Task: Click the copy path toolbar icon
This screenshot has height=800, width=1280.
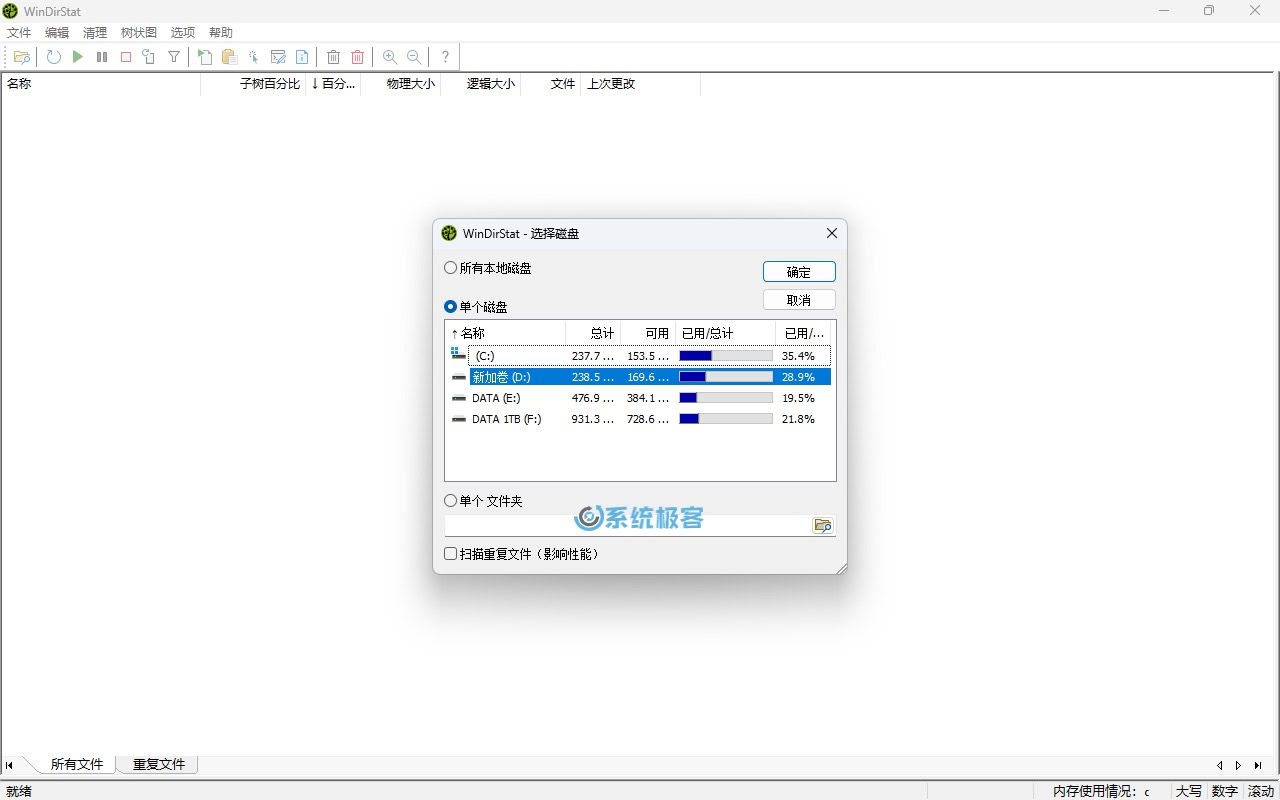Action: tap(205, 57)
